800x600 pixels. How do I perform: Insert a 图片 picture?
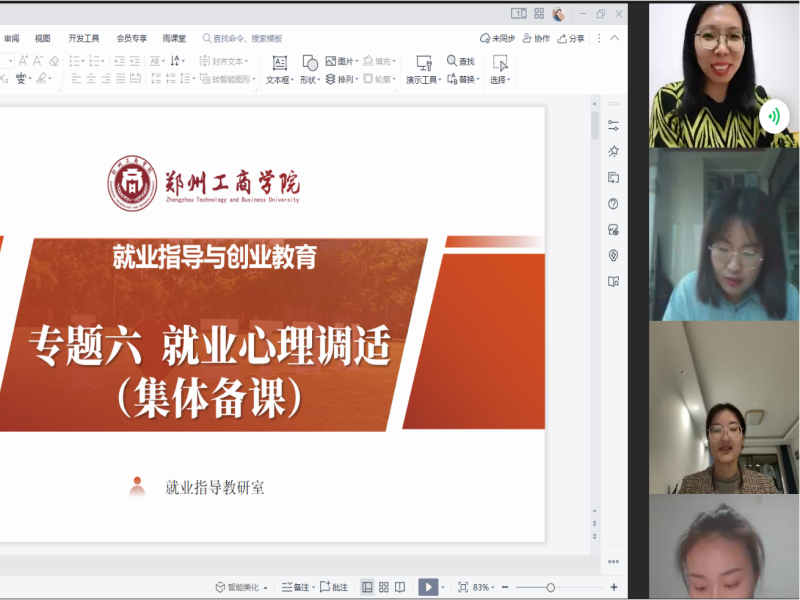pyautogui.click(x=341, y=61)
